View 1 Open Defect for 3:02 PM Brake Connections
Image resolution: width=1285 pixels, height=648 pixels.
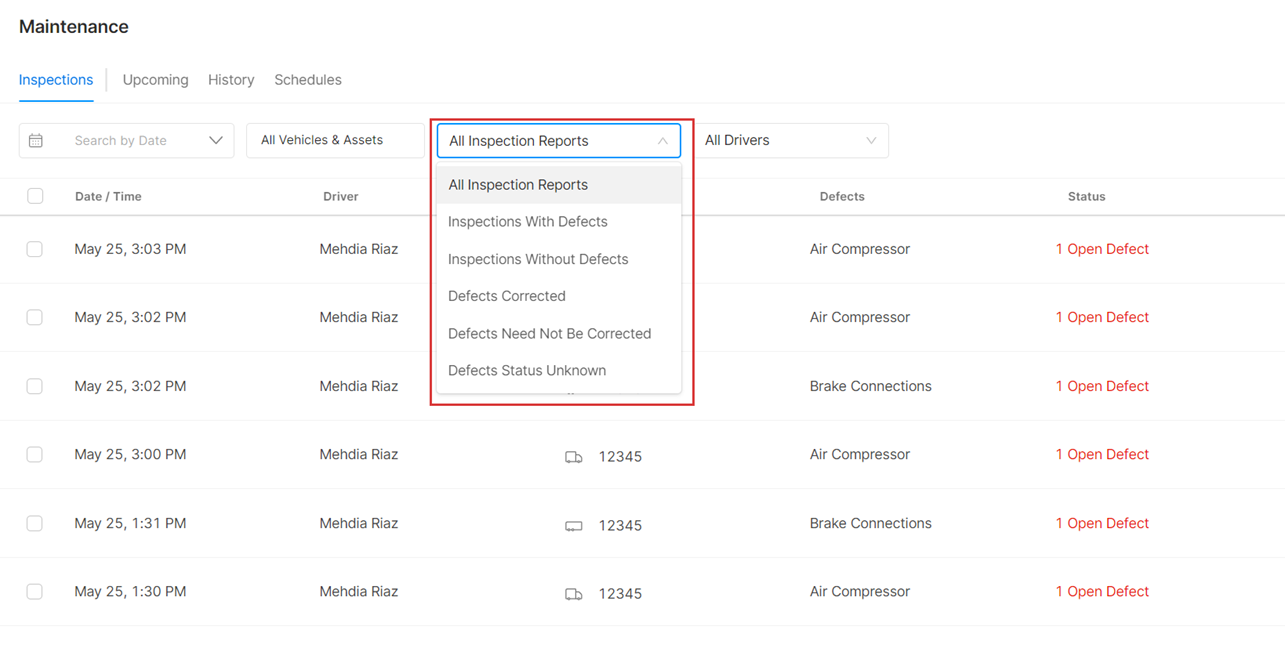pyautogui.click(x=1102, y=386)
